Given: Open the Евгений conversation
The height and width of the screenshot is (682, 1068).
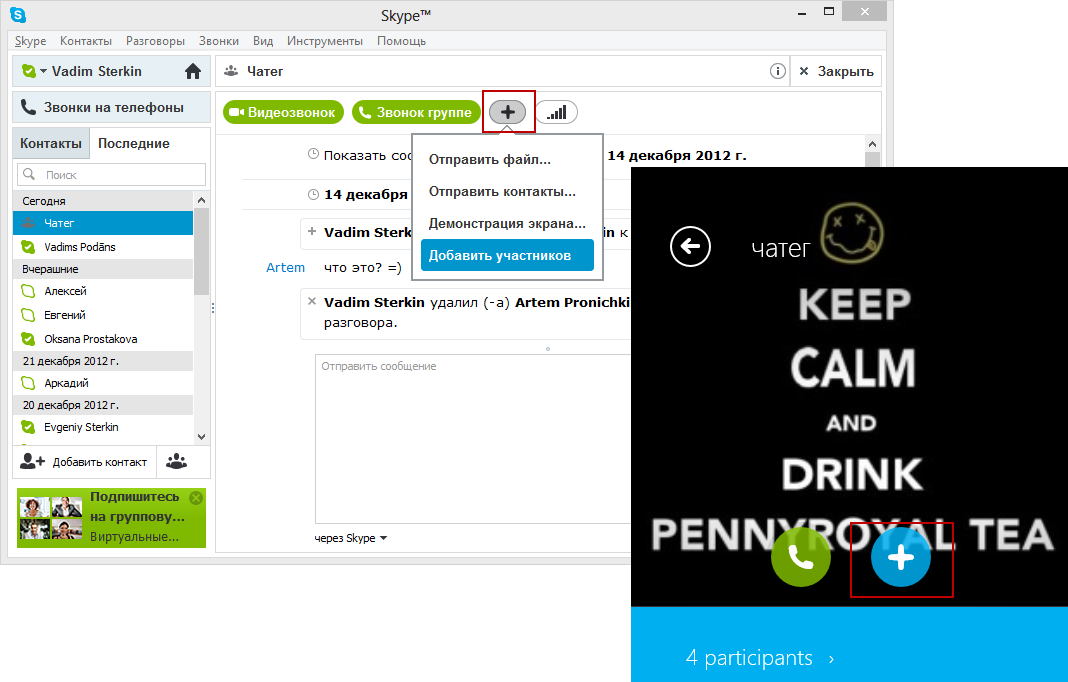Looking at the screenshot, I should tap(103, 315).
